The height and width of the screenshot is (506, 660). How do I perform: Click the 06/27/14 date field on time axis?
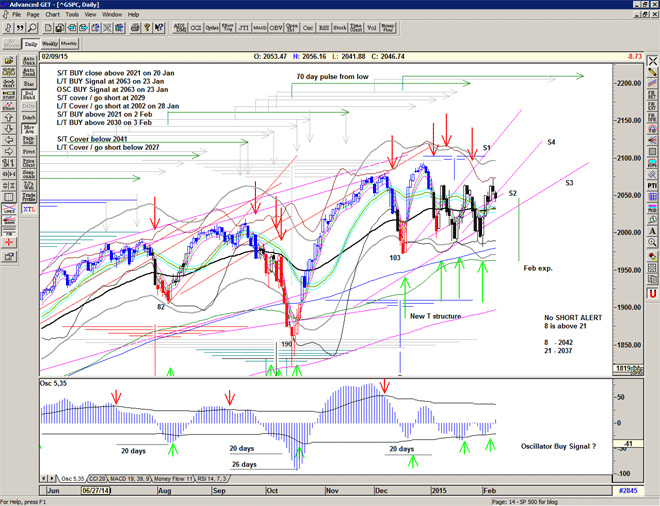(96, 490)
